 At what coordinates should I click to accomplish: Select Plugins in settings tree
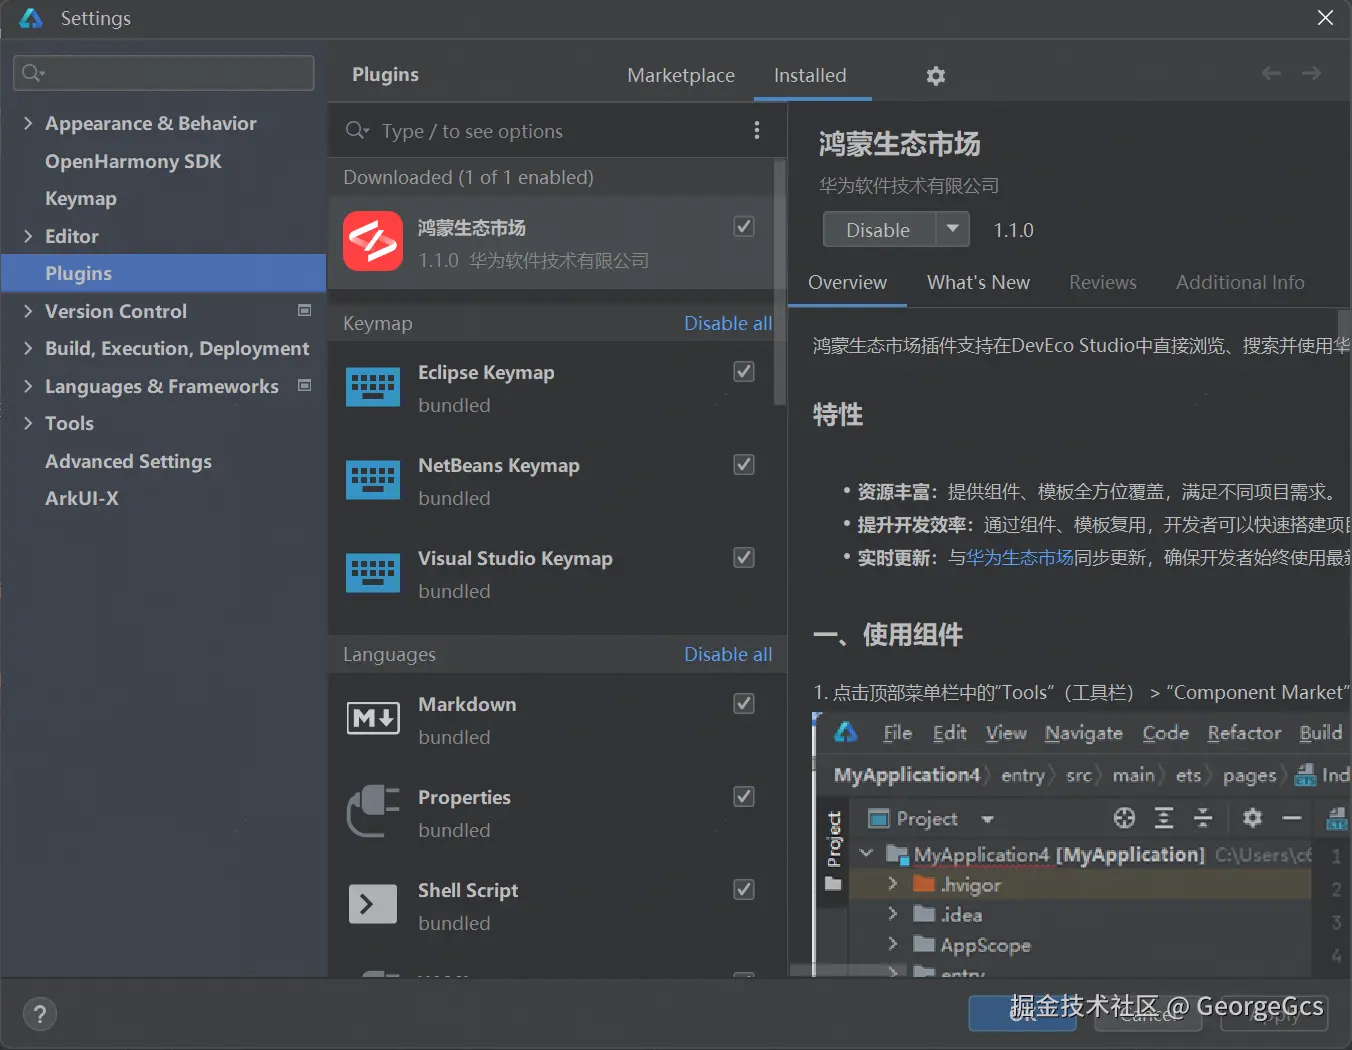tap(163, 273)
